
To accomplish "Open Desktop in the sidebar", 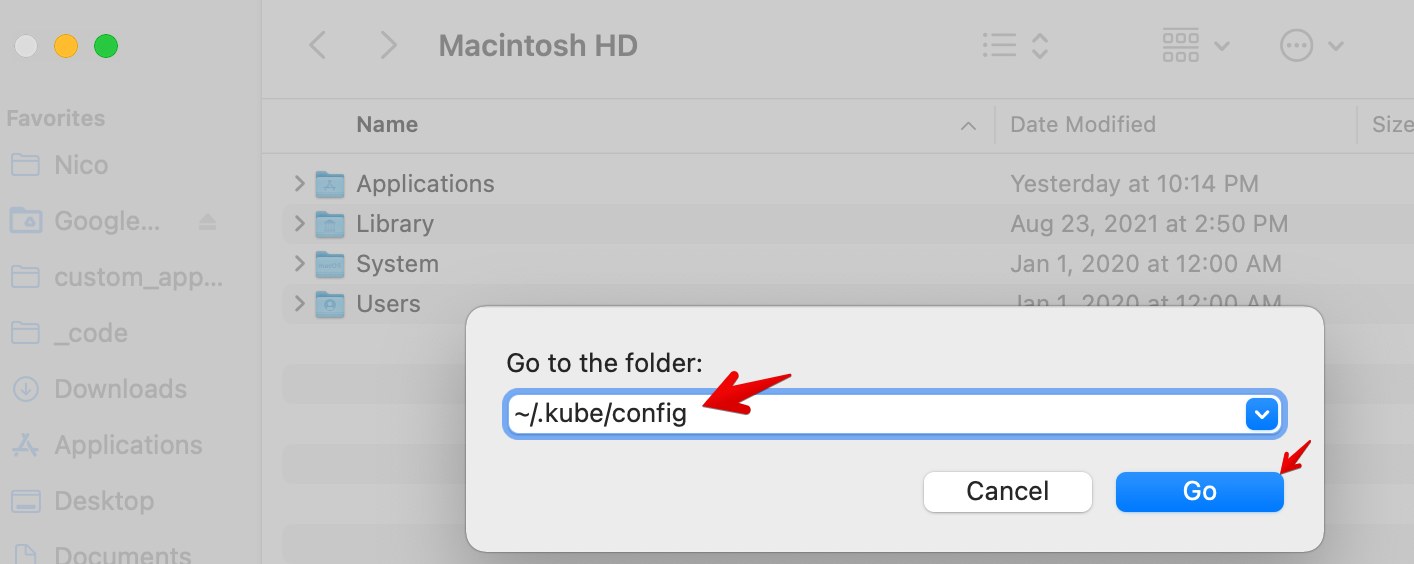I will 104,501.
